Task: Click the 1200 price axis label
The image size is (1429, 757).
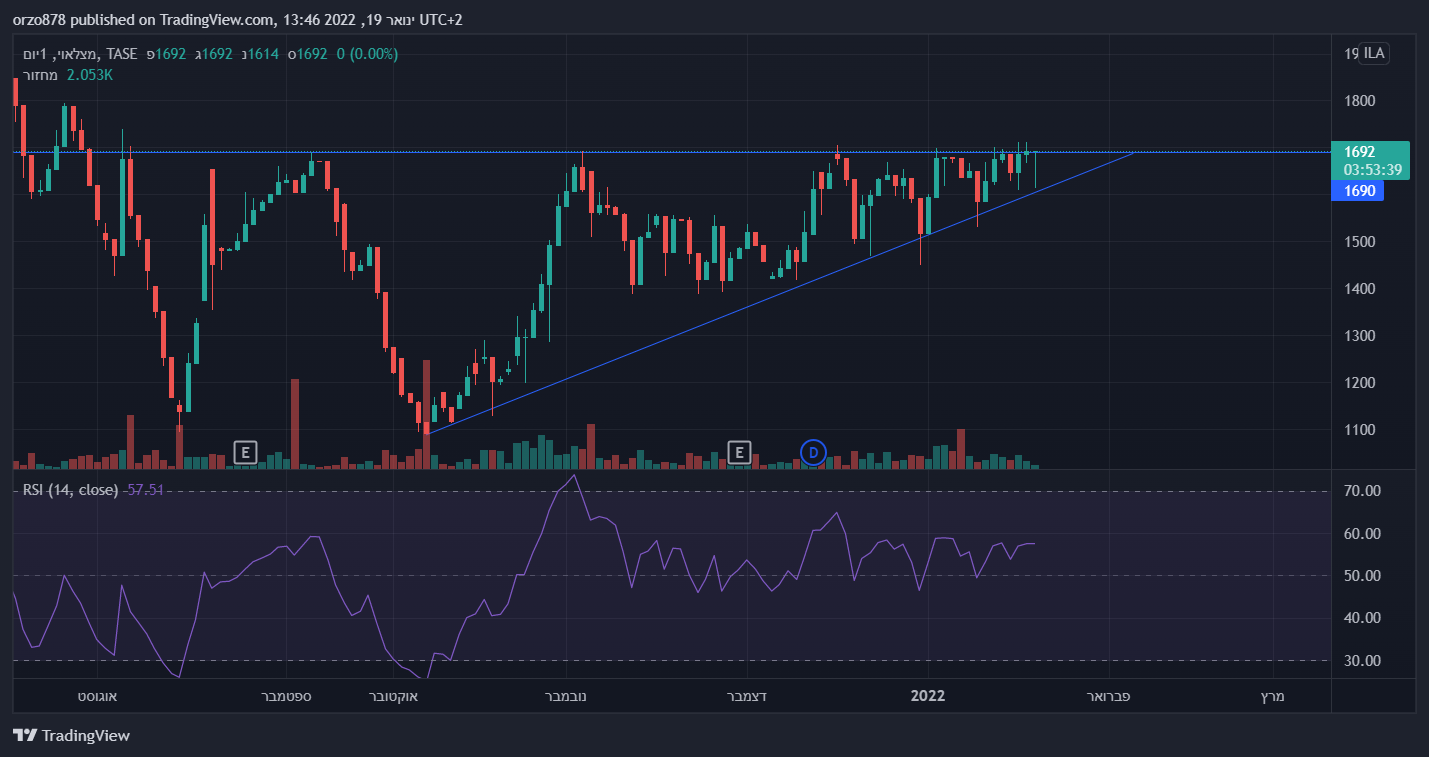Action: [1360, 383]
